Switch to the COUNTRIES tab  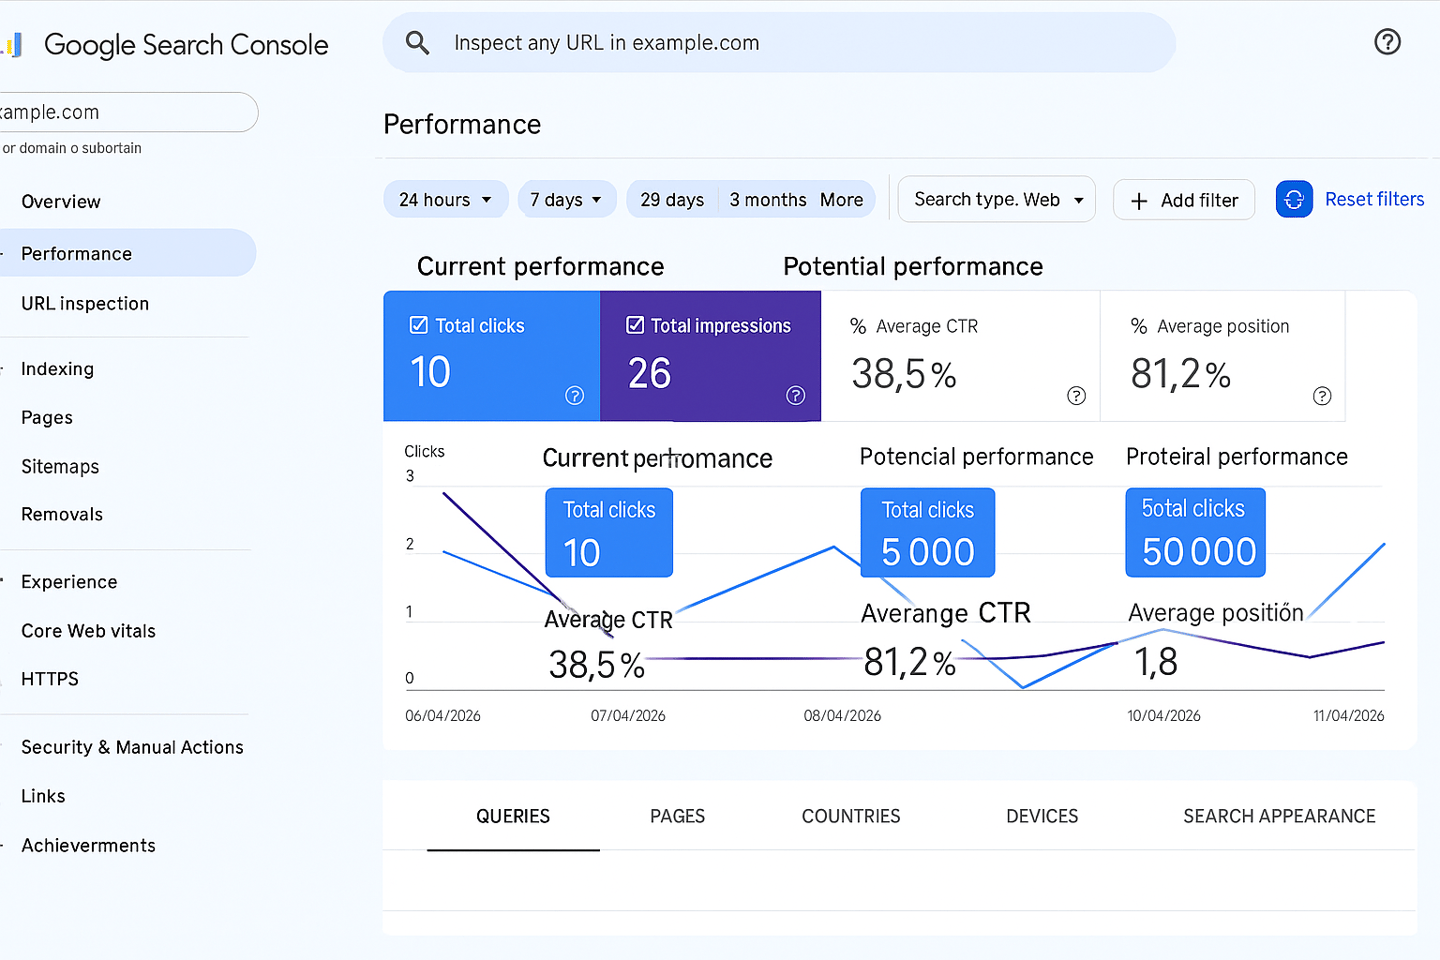pyautogui.click(x=851, y=816)
